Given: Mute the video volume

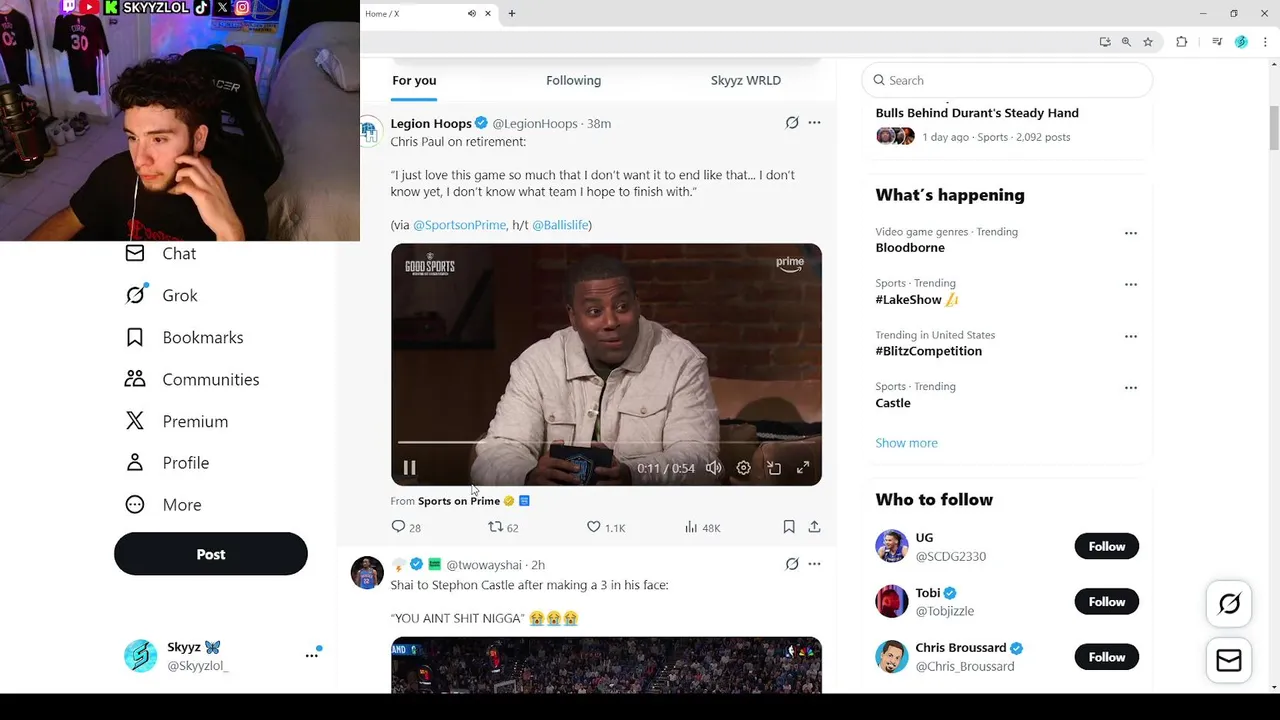Looking at the screenshot, I should (x=713, y=468).
